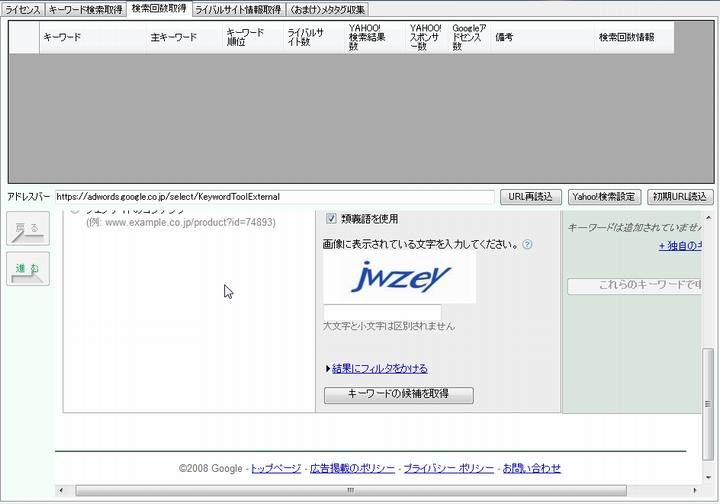720x504 pixels.
Task: Click キーワードの候補を取得 button
Action: [x=399, y=395]
